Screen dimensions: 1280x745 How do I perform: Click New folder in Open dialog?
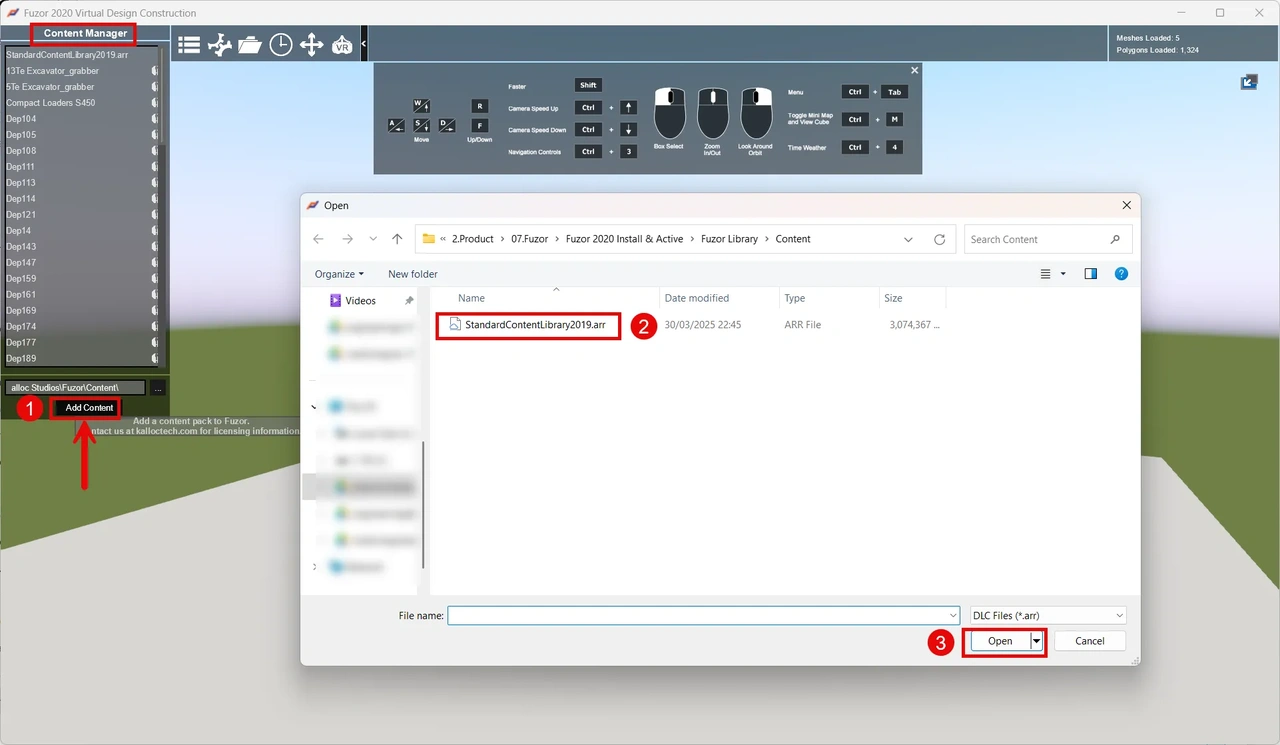point(413,274)
